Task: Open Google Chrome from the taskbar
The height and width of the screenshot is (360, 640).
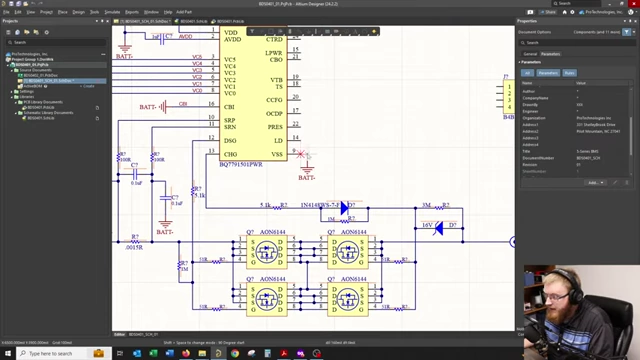Action: coord(235,353)
